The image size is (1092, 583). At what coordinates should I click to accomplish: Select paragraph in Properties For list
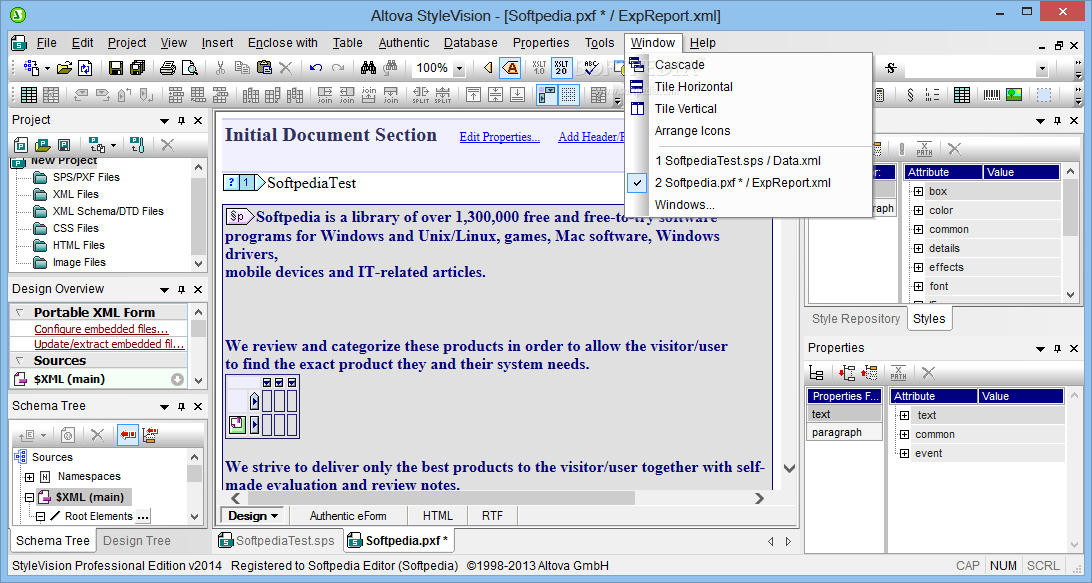tap(844, 433)
